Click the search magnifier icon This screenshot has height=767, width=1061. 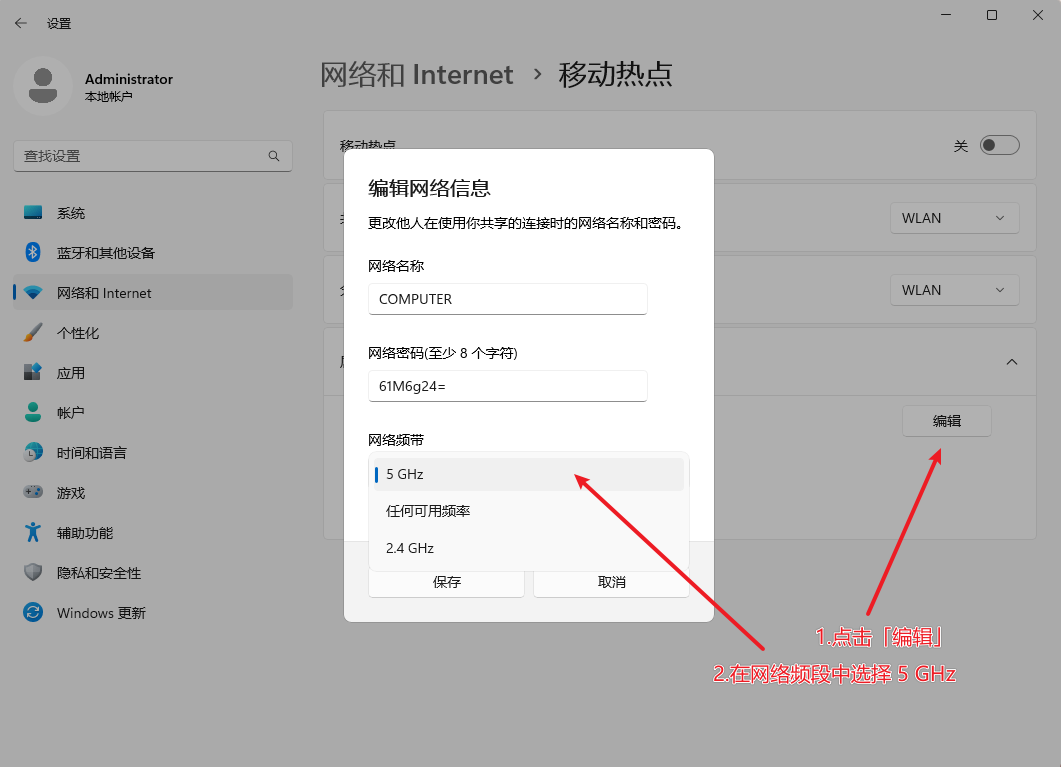point(274,156)
